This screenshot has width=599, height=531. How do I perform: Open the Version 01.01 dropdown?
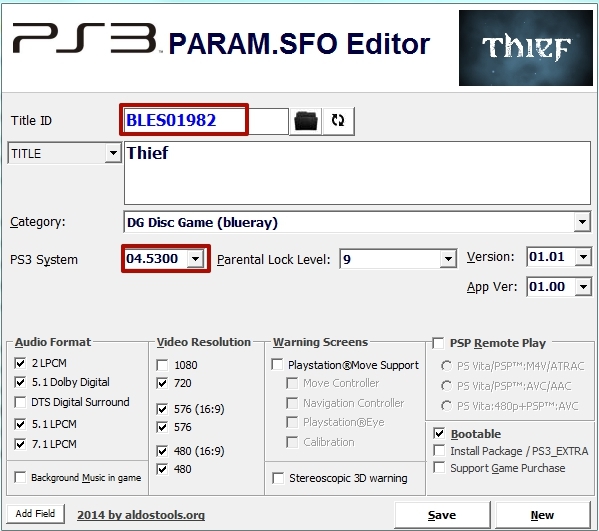[x=583, y=257]
